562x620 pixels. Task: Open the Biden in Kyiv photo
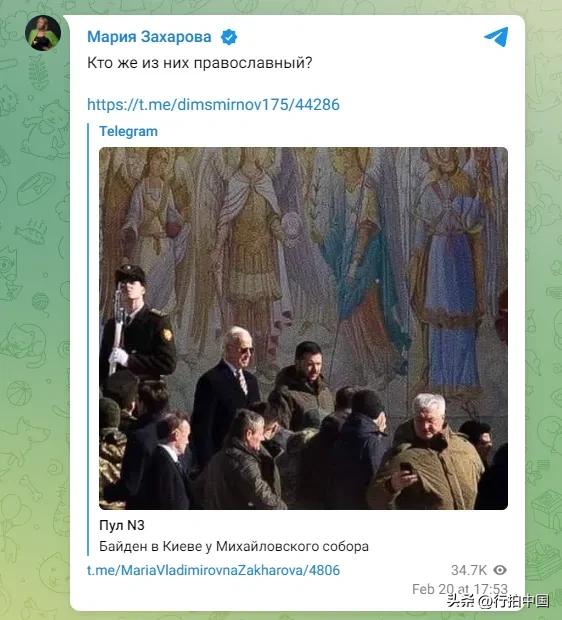303,328
